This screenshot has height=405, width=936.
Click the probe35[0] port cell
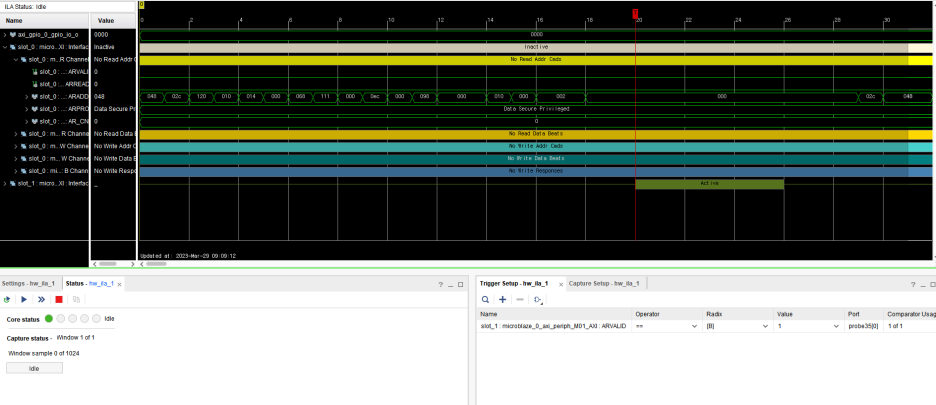(x=864, y=326)
